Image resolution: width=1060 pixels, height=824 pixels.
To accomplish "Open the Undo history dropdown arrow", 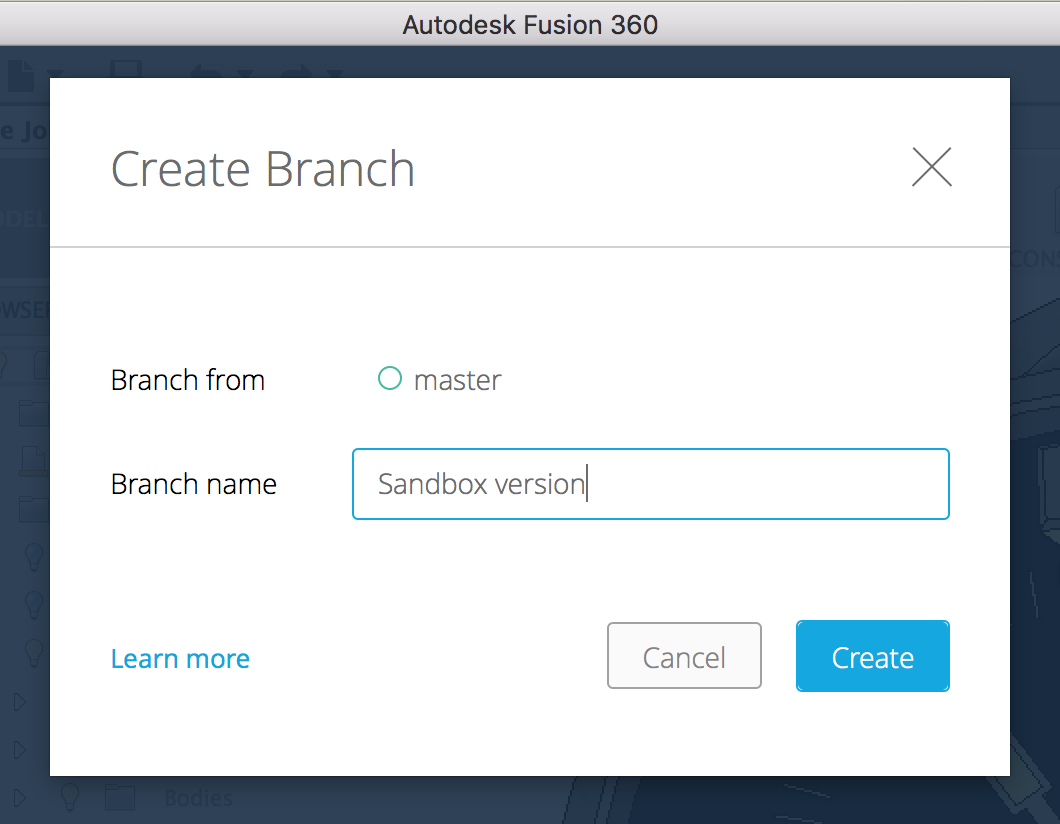I will tap(241, 74).
